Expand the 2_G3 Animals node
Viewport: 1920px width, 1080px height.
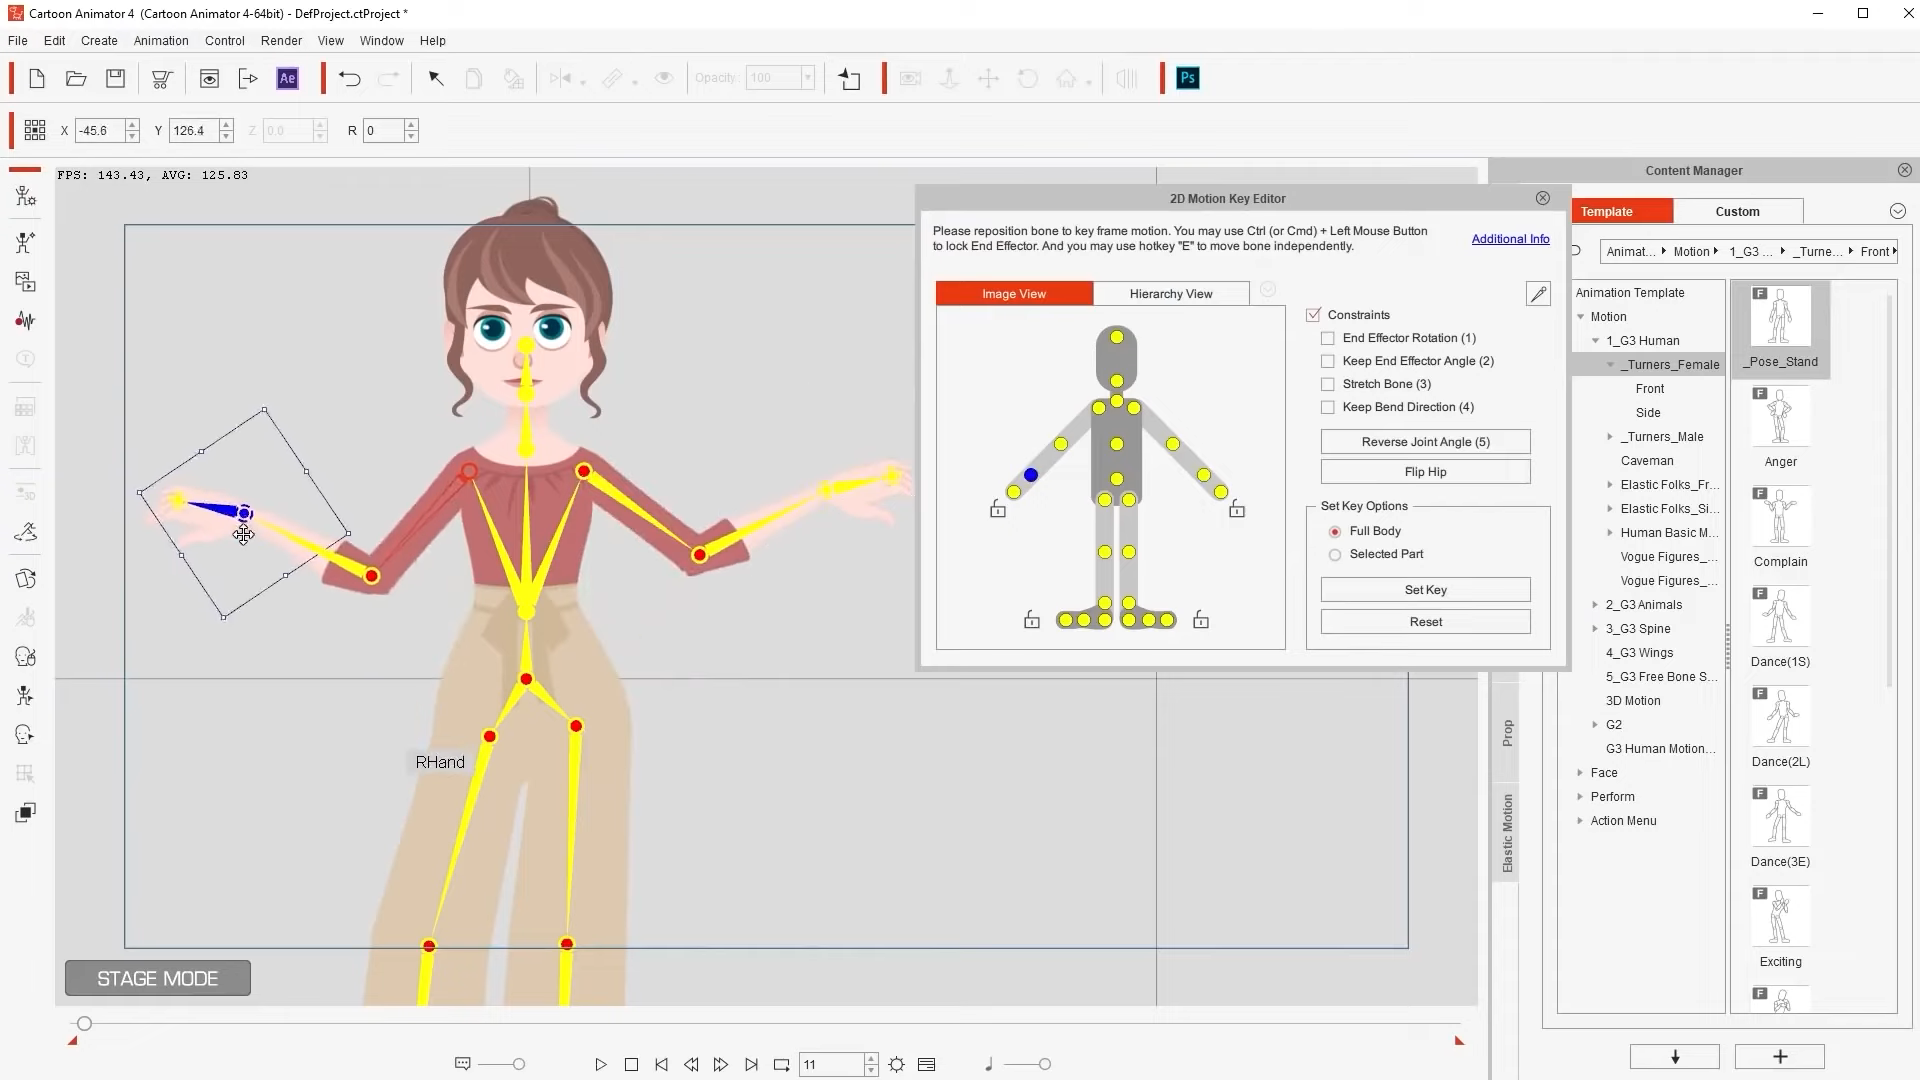click(1595, 605)
